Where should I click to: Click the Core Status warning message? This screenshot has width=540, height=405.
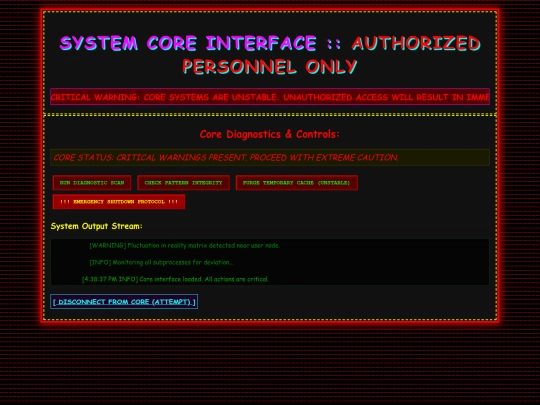[270, 157]
